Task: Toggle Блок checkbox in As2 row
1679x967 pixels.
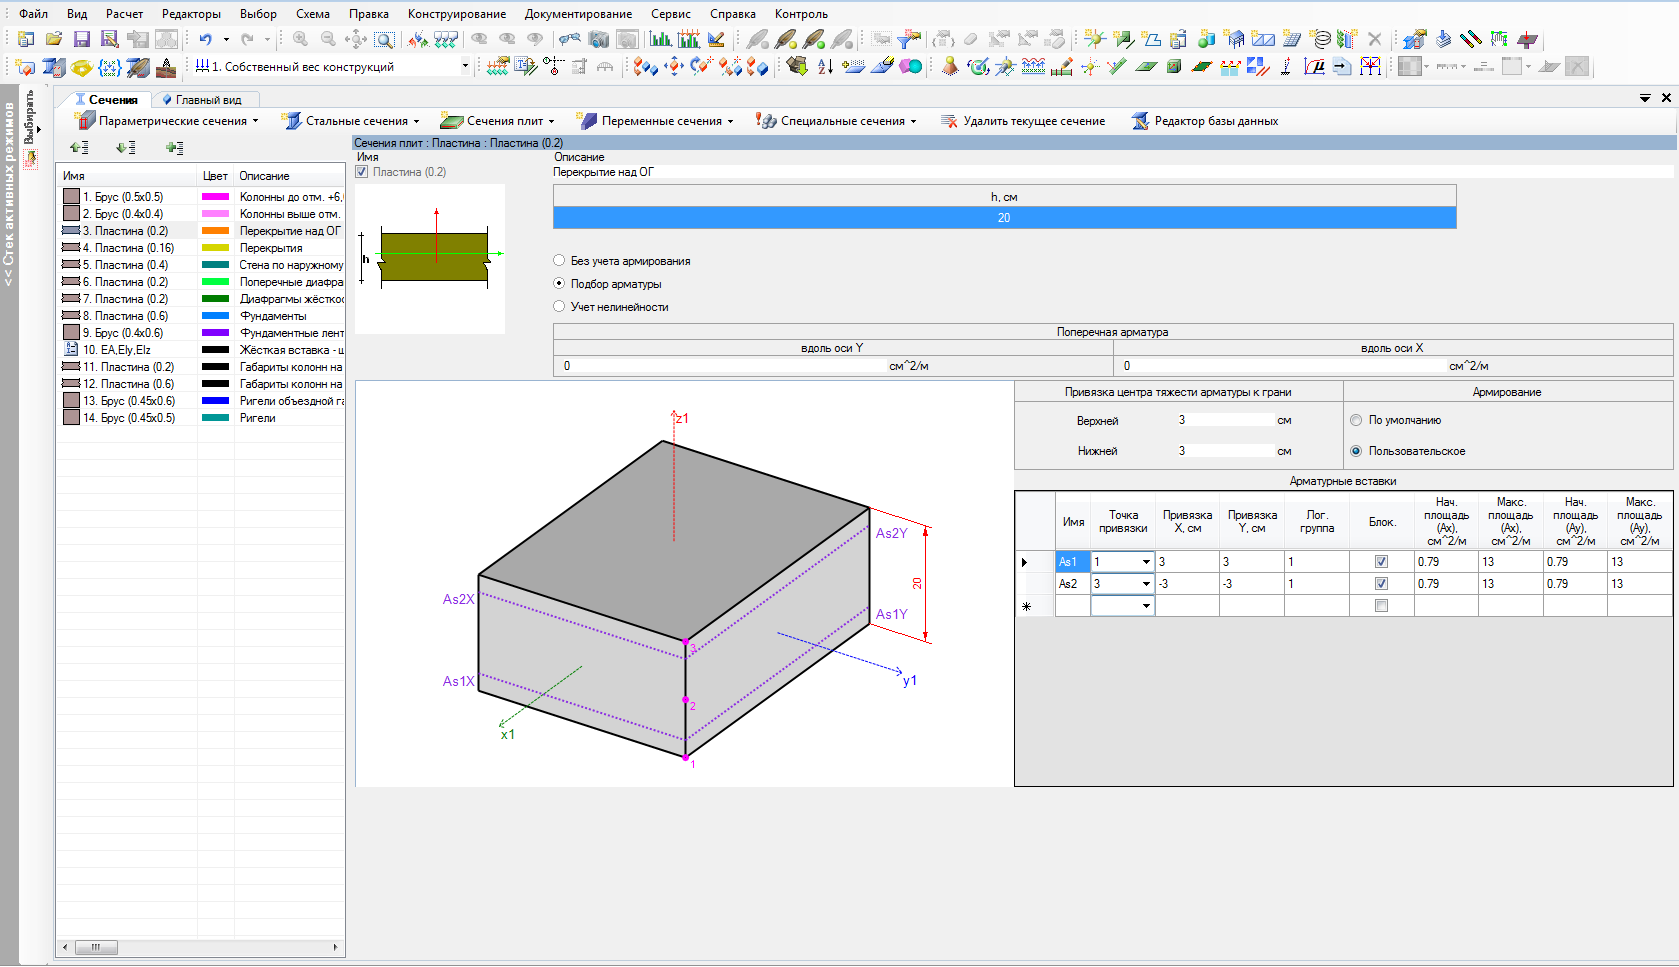Action: pyautogui.click(x=1381, y=584)
